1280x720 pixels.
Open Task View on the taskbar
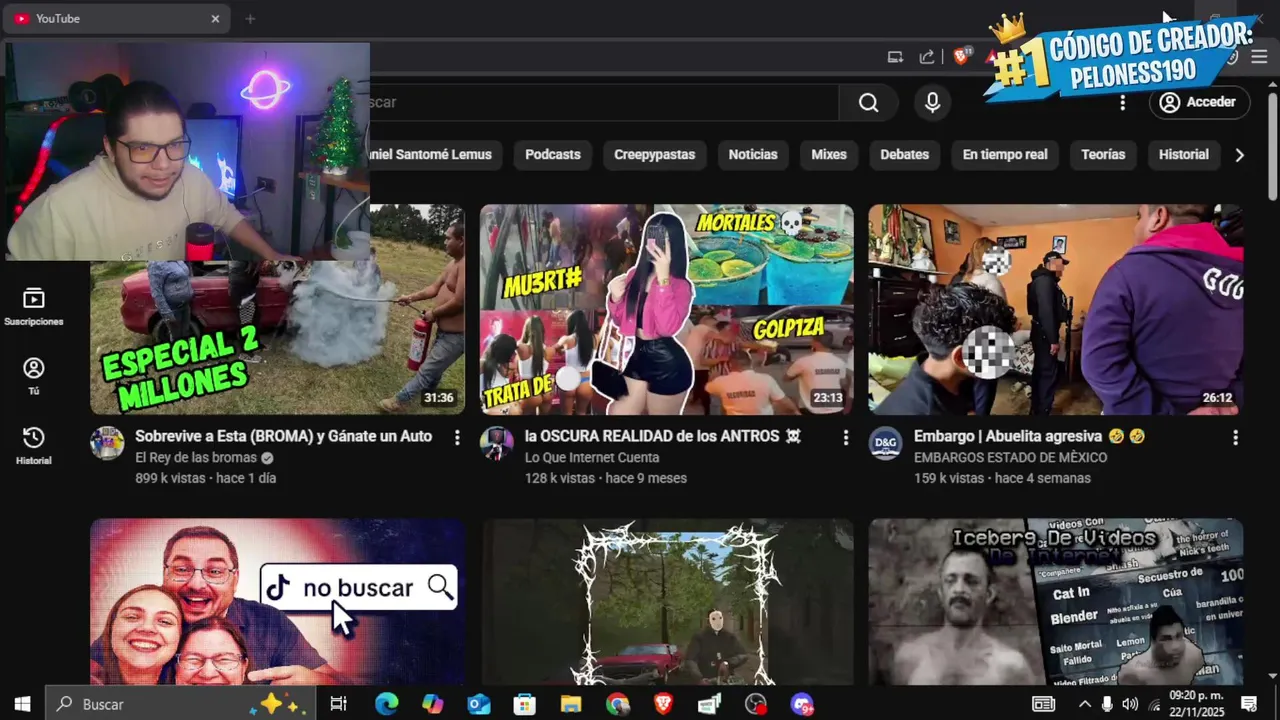[x=338, y=704]
